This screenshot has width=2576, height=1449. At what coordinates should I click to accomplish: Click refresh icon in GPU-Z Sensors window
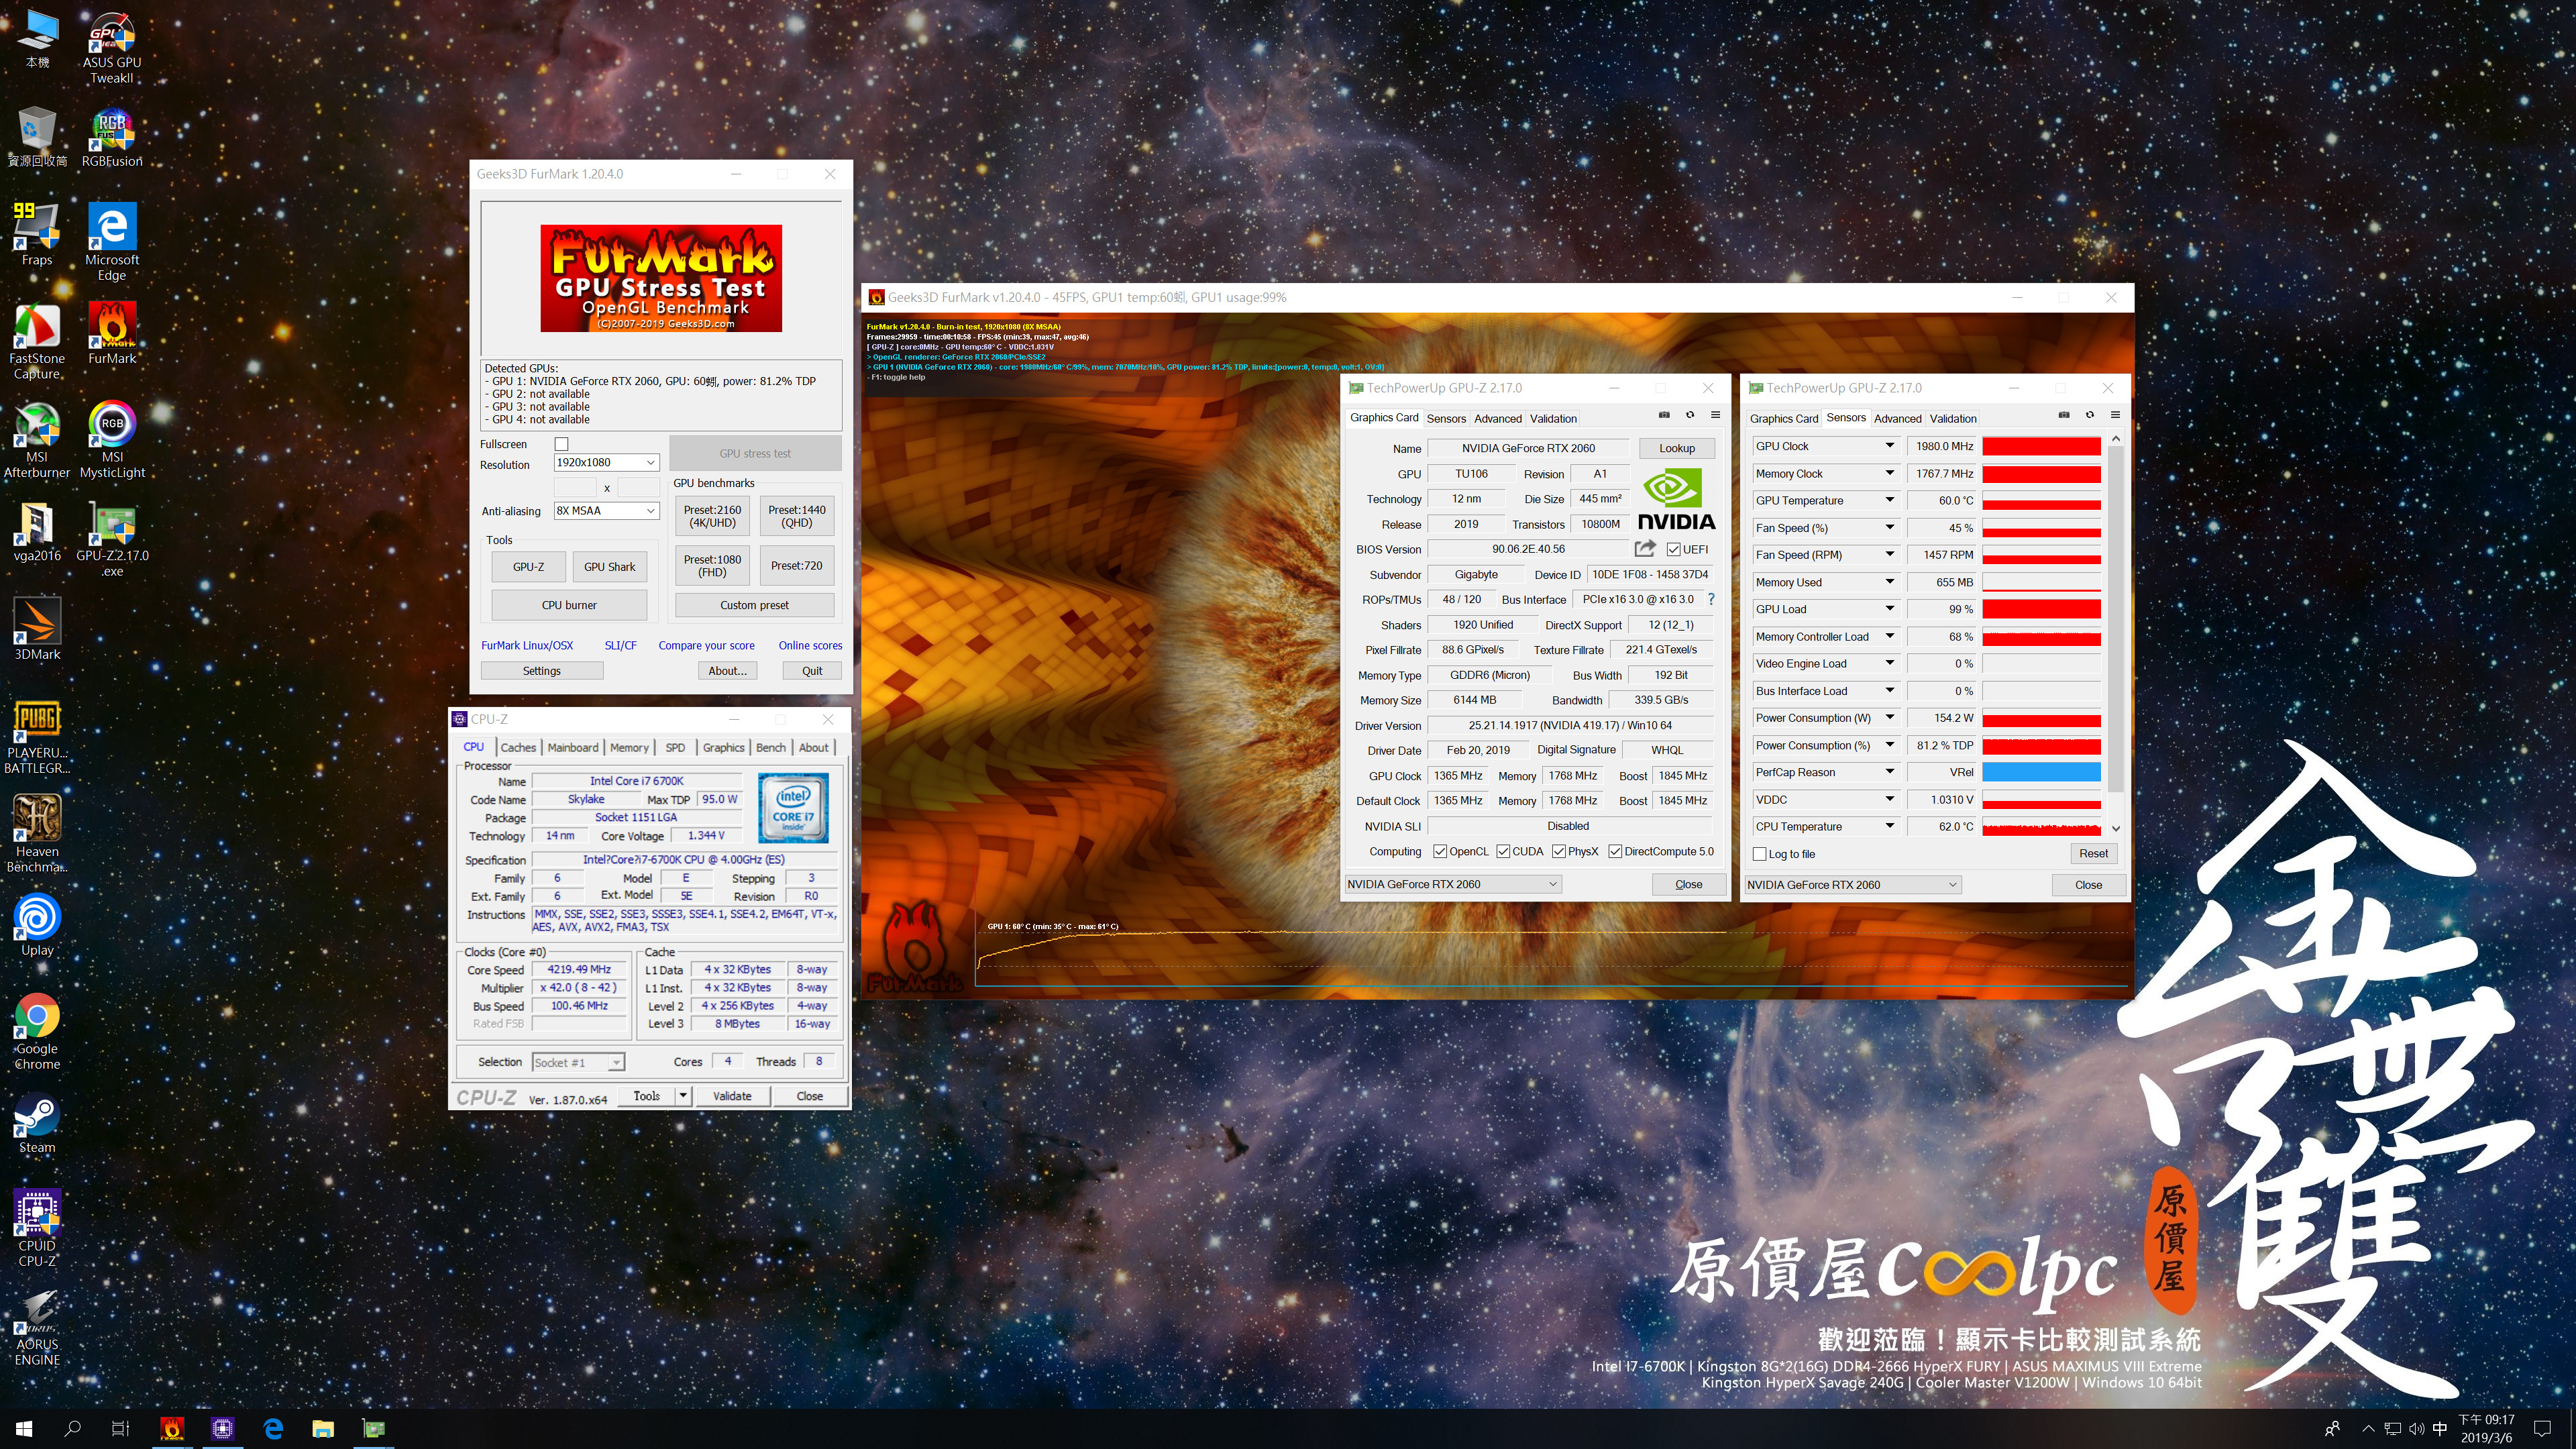(2089, 415)
